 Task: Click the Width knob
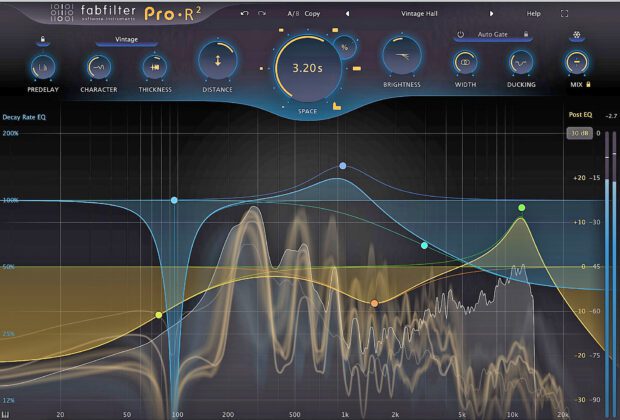pos(465,62)
